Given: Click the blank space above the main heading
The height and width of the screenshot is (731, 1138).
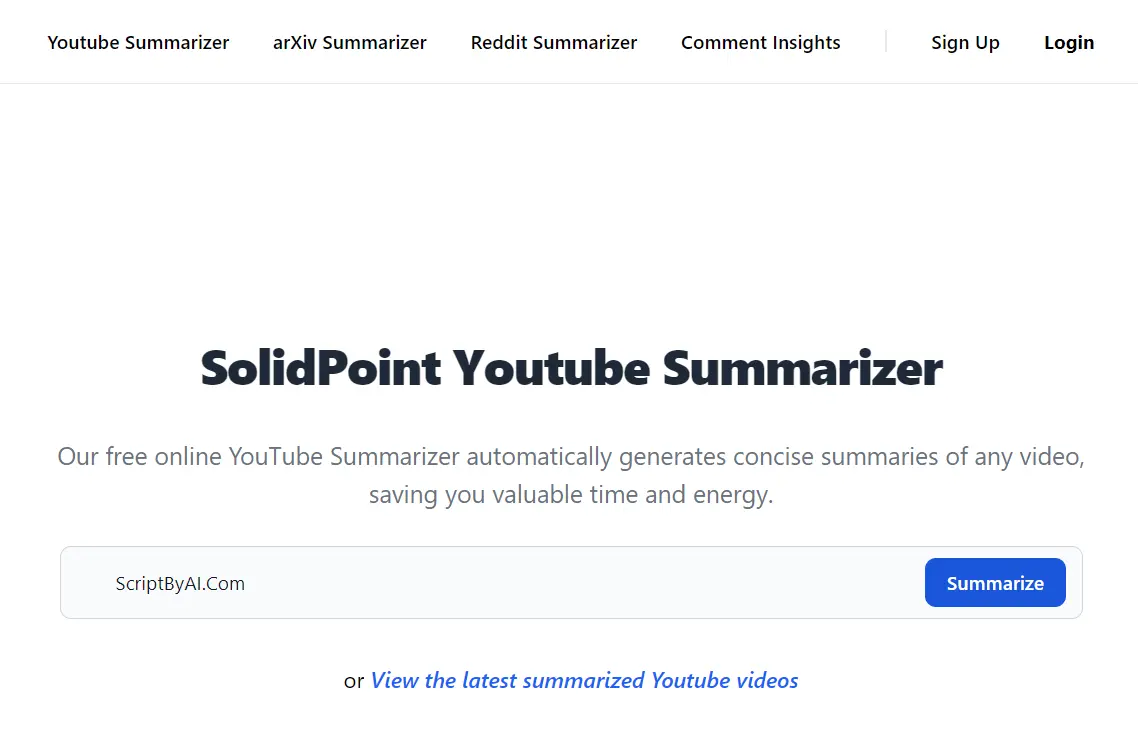Looking at the screenshot, I should (x=571, y=220).
